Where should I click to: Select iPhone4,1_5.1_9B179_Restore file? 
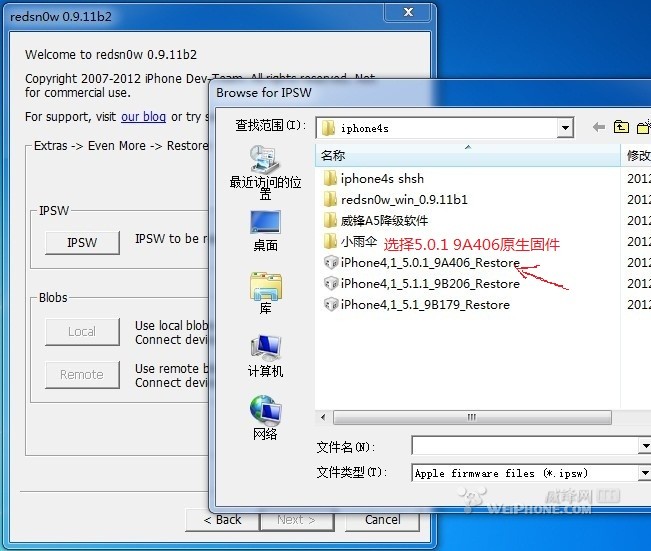[416, 305]
